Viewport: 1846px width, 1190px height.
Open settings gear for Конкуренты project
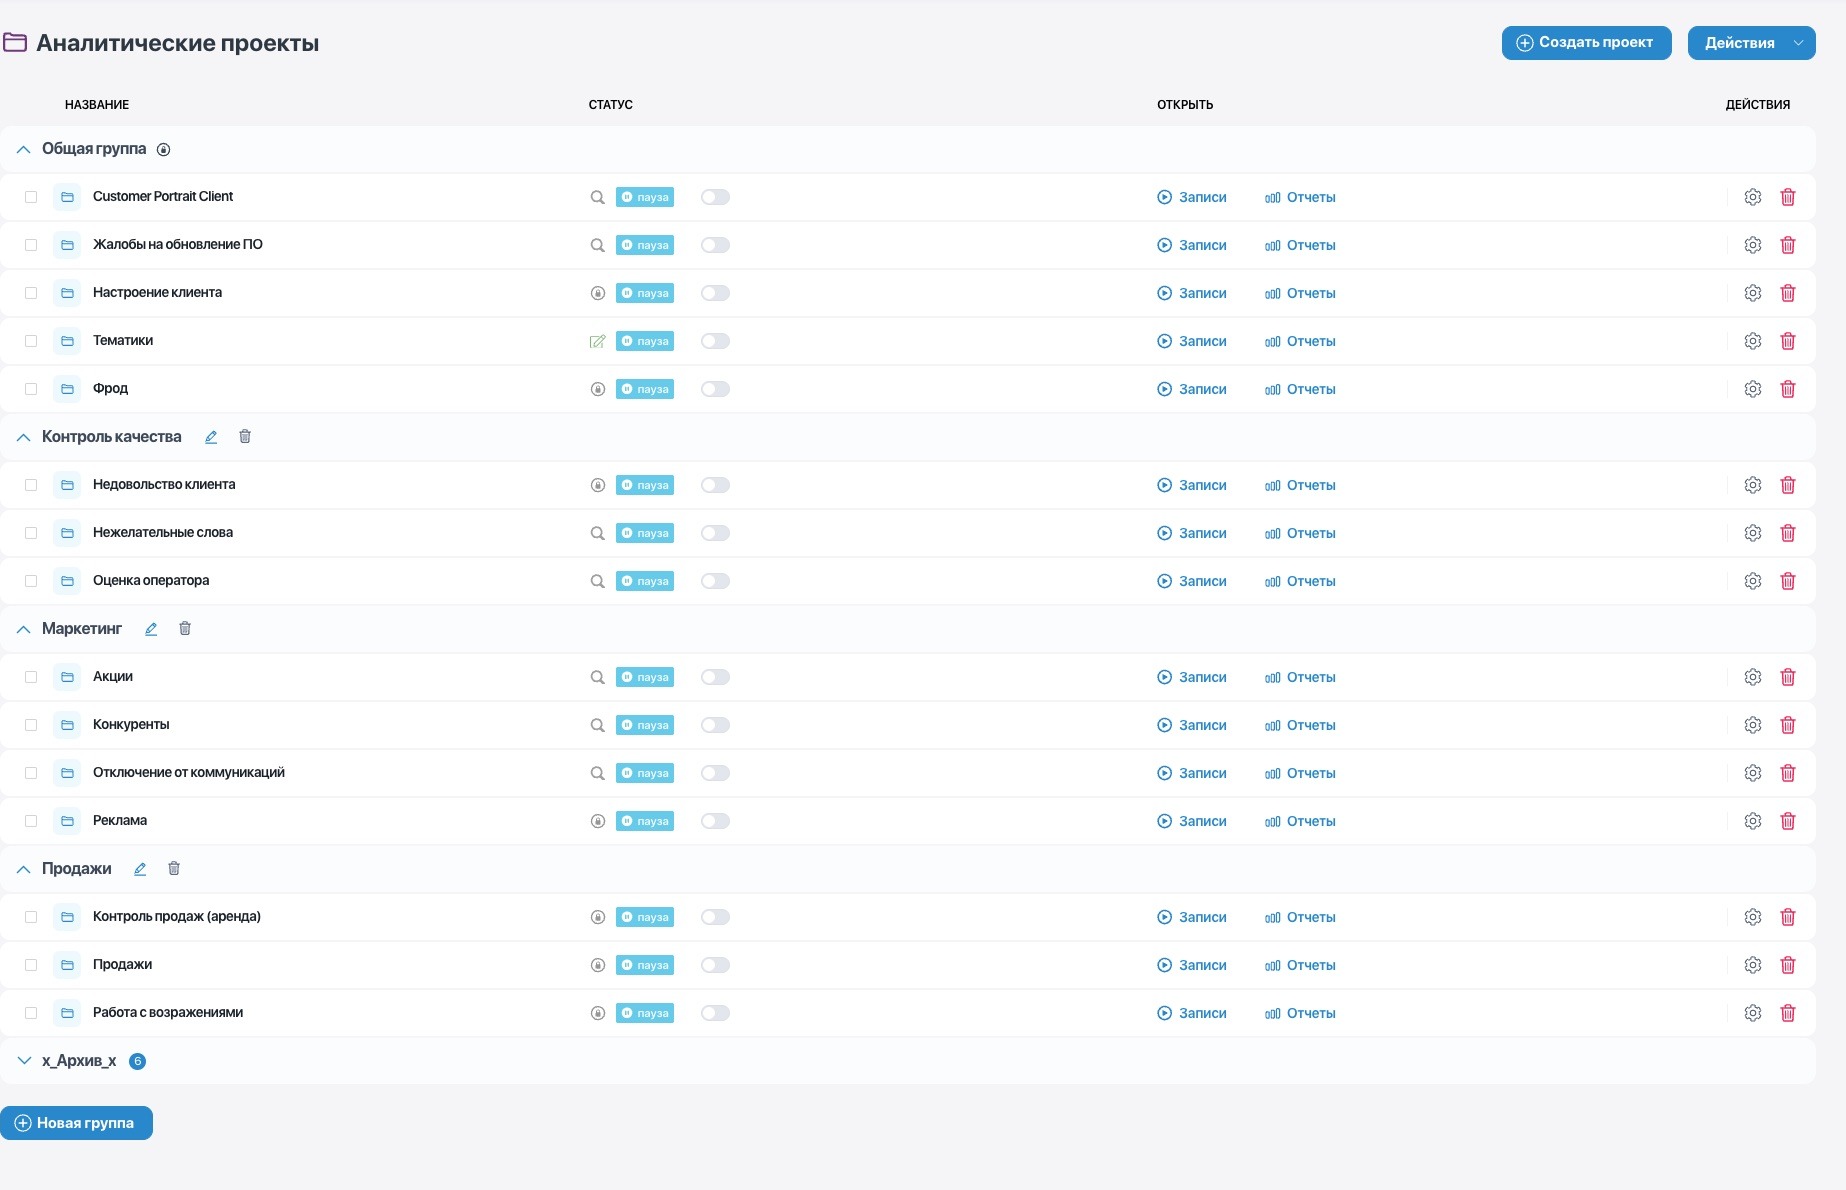pos(1752,725)
